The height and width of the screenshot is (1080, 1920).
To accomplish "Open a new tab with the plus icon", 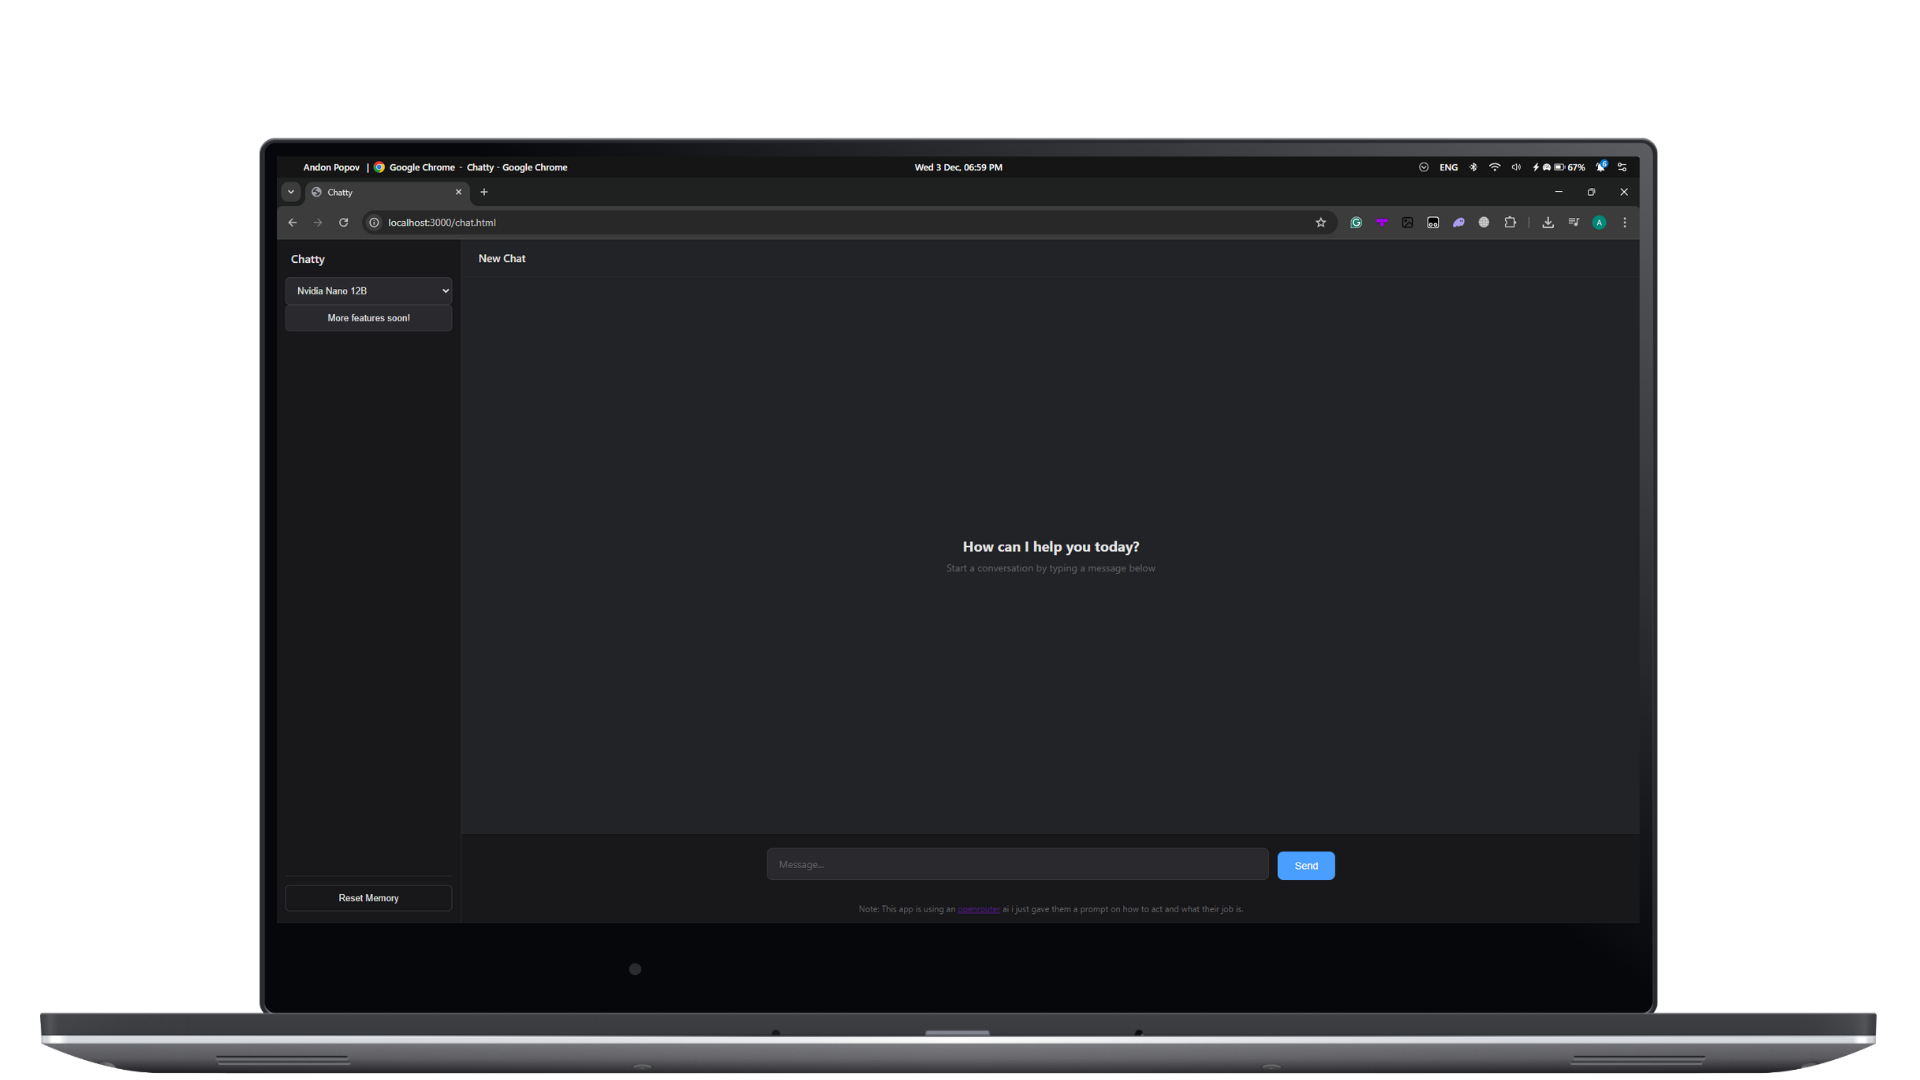I will pyautogui.click(x=484, y=192).
